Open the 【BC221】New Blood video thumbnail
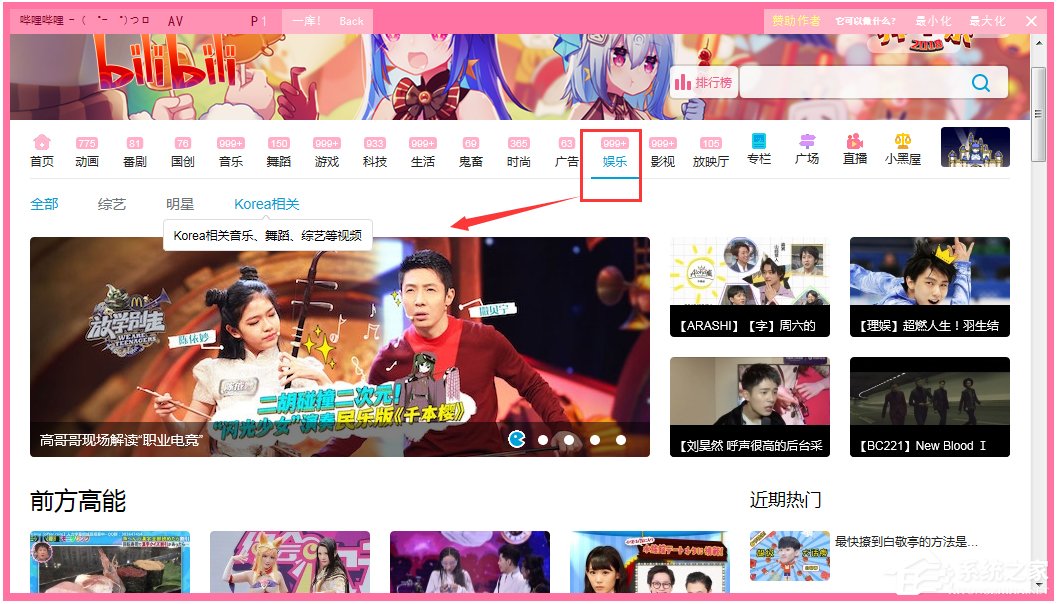The image size is (1058, 604). pyautogui.click(x=930, y=407)
